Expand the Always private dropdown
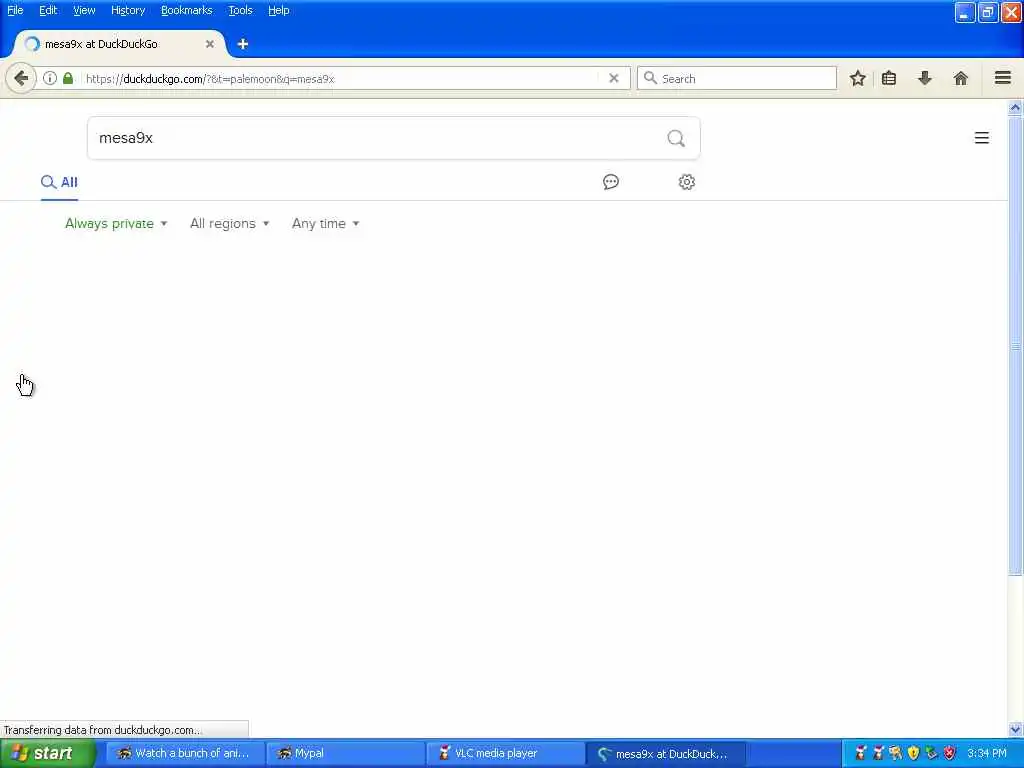The image size is (1024, 768). click(116, 223)
